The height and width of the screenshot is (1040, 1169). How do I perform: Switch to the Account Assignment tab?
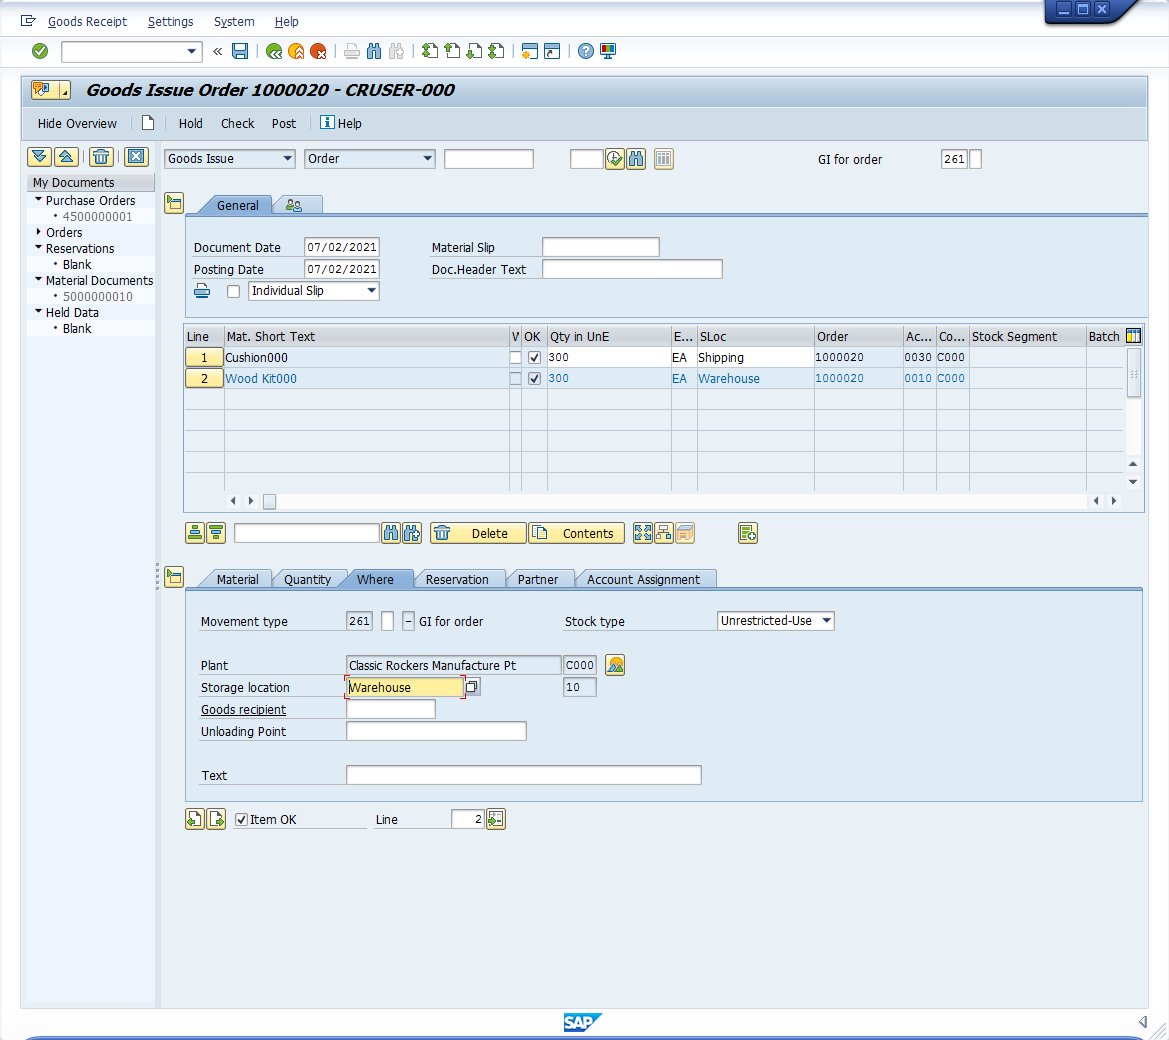[x=643, y=579]
